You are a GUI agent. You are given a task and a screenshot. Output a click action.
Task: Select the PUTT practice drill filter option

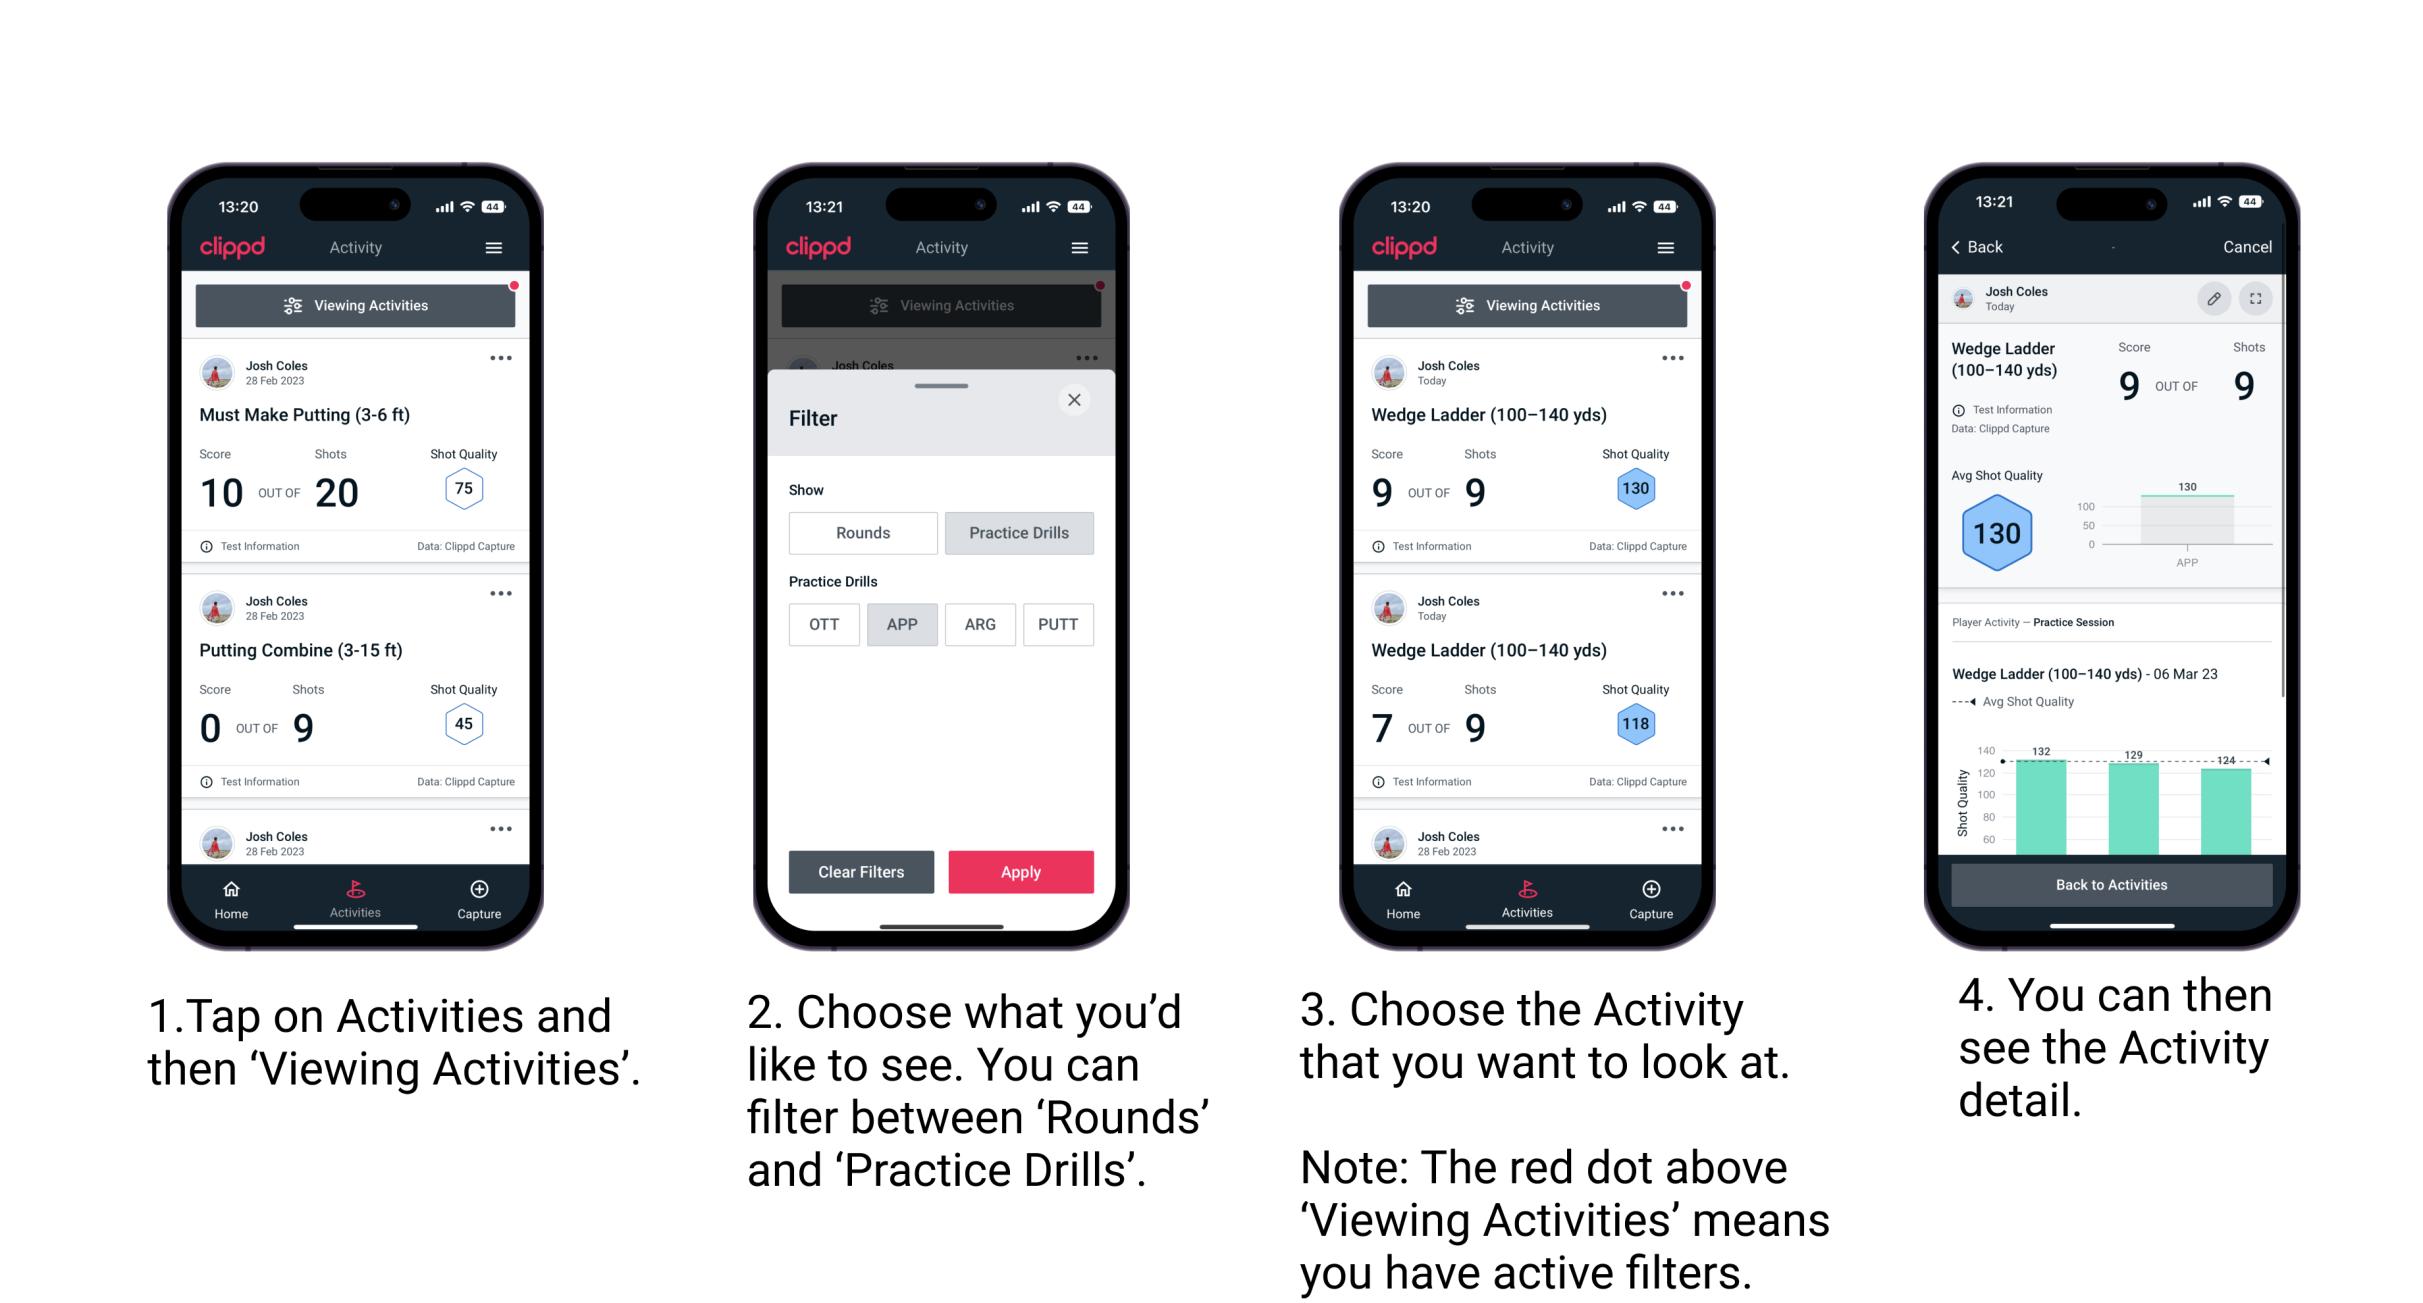click(x=1057, y=624)
